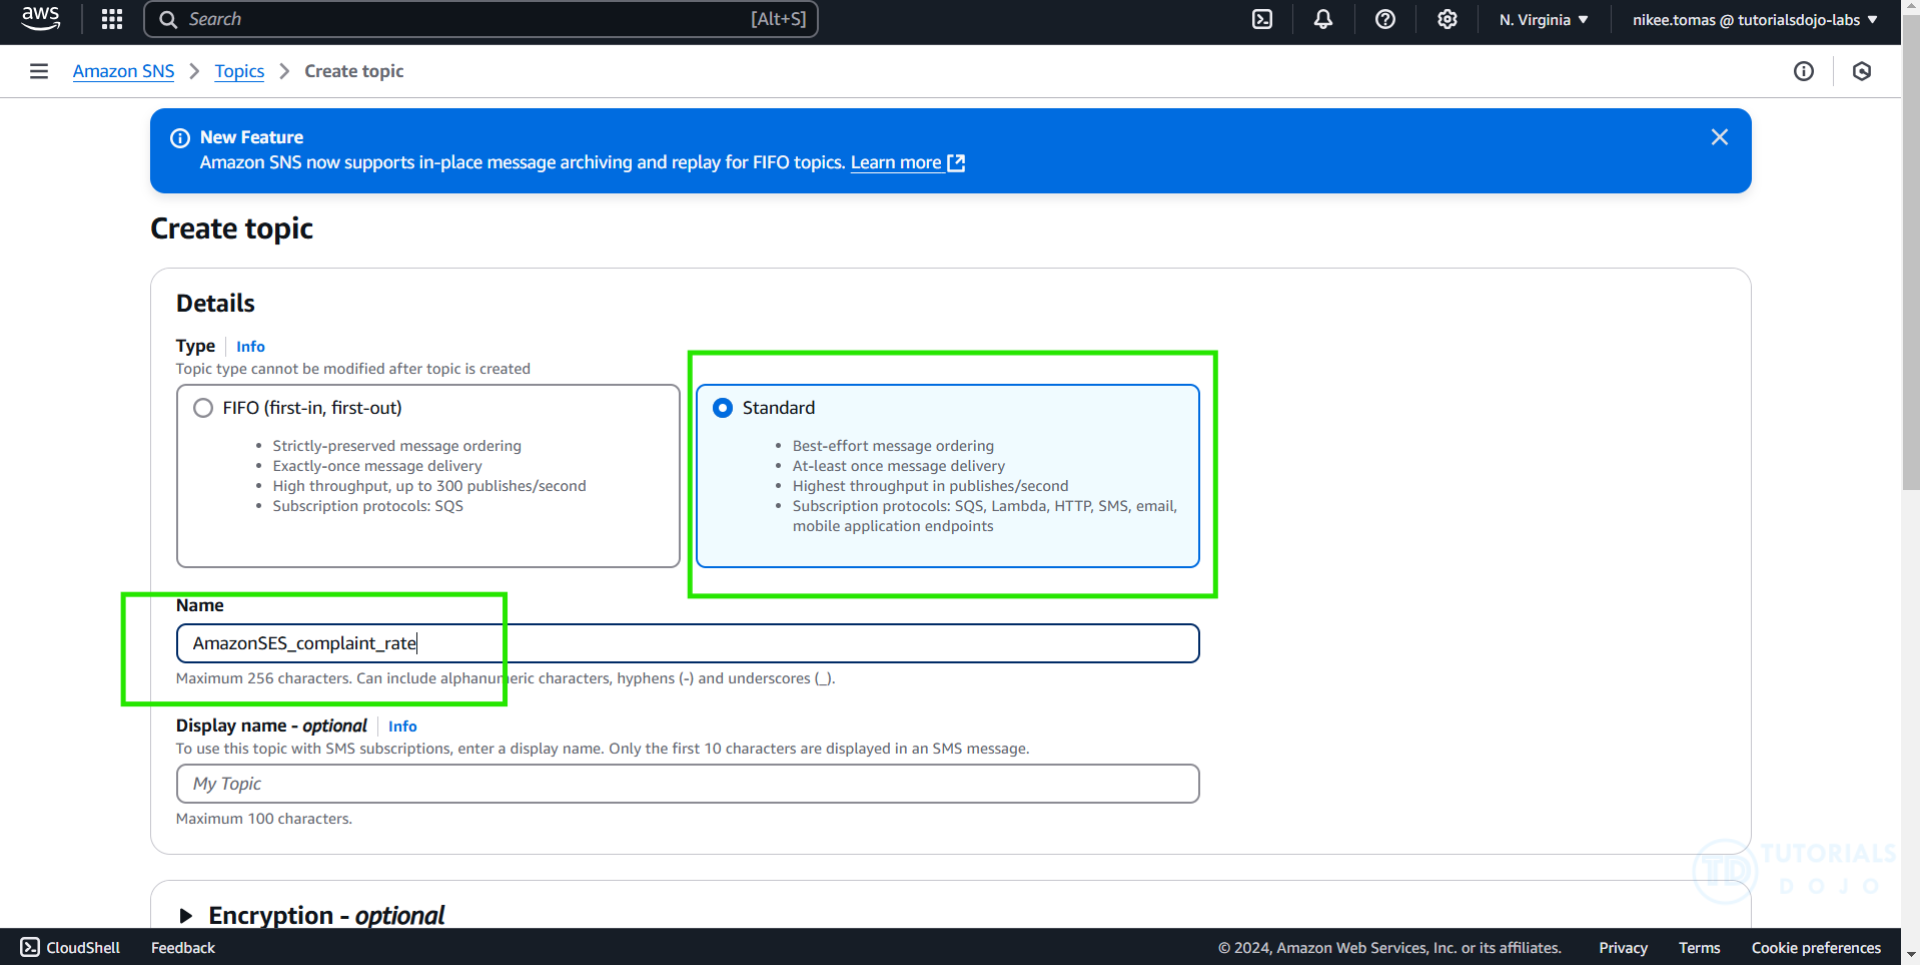Click the CloudShell icon in the footer
Screen dimensions: 1920x965
(x=30, y=947)
